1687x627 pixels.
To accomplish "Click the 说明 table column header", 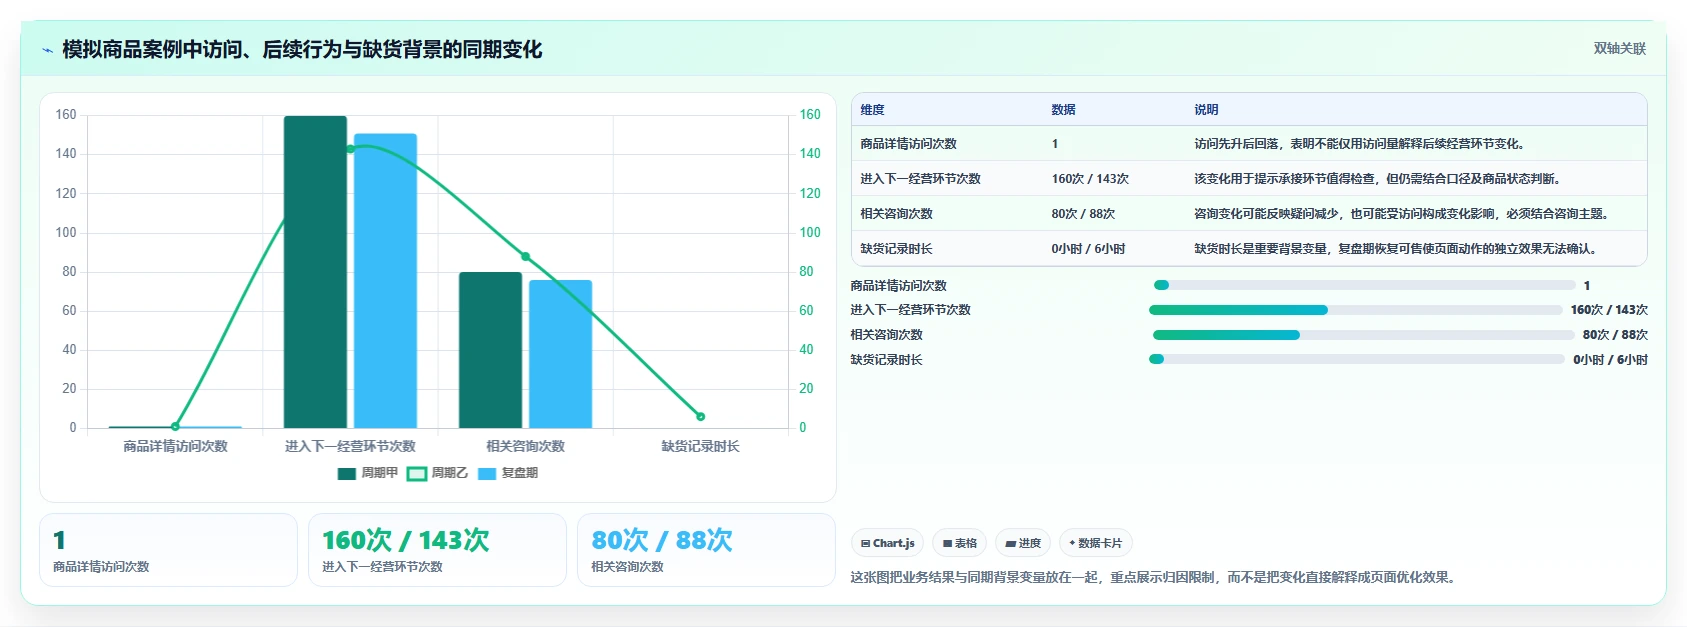I will coord(1207,110).
